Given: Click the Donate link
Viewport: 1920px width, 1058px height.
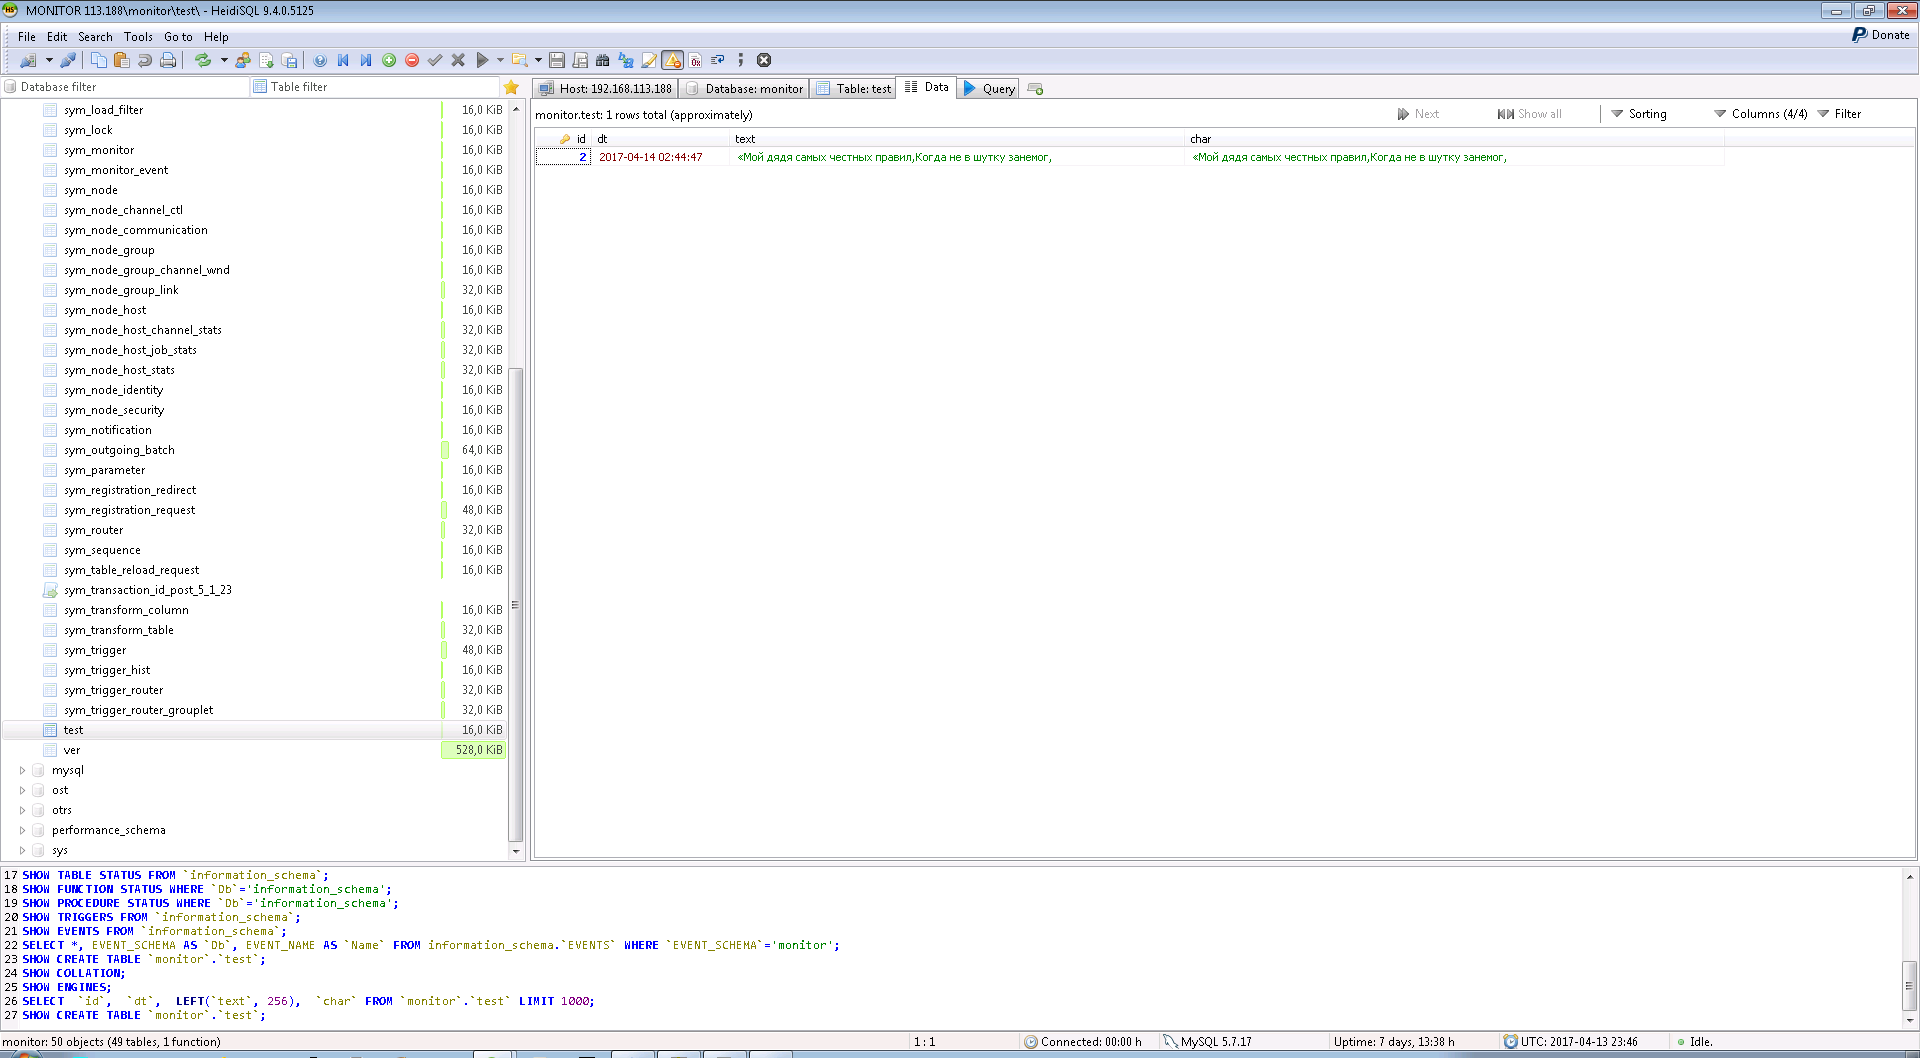Looking at the screenshot, I should [1881, 35].
